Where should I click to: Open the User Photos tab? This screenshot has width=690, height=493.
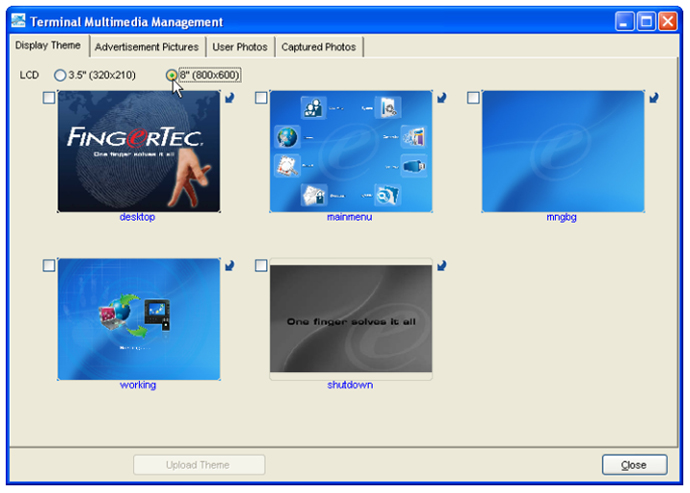pyautogui.click(x=240, y=47)
